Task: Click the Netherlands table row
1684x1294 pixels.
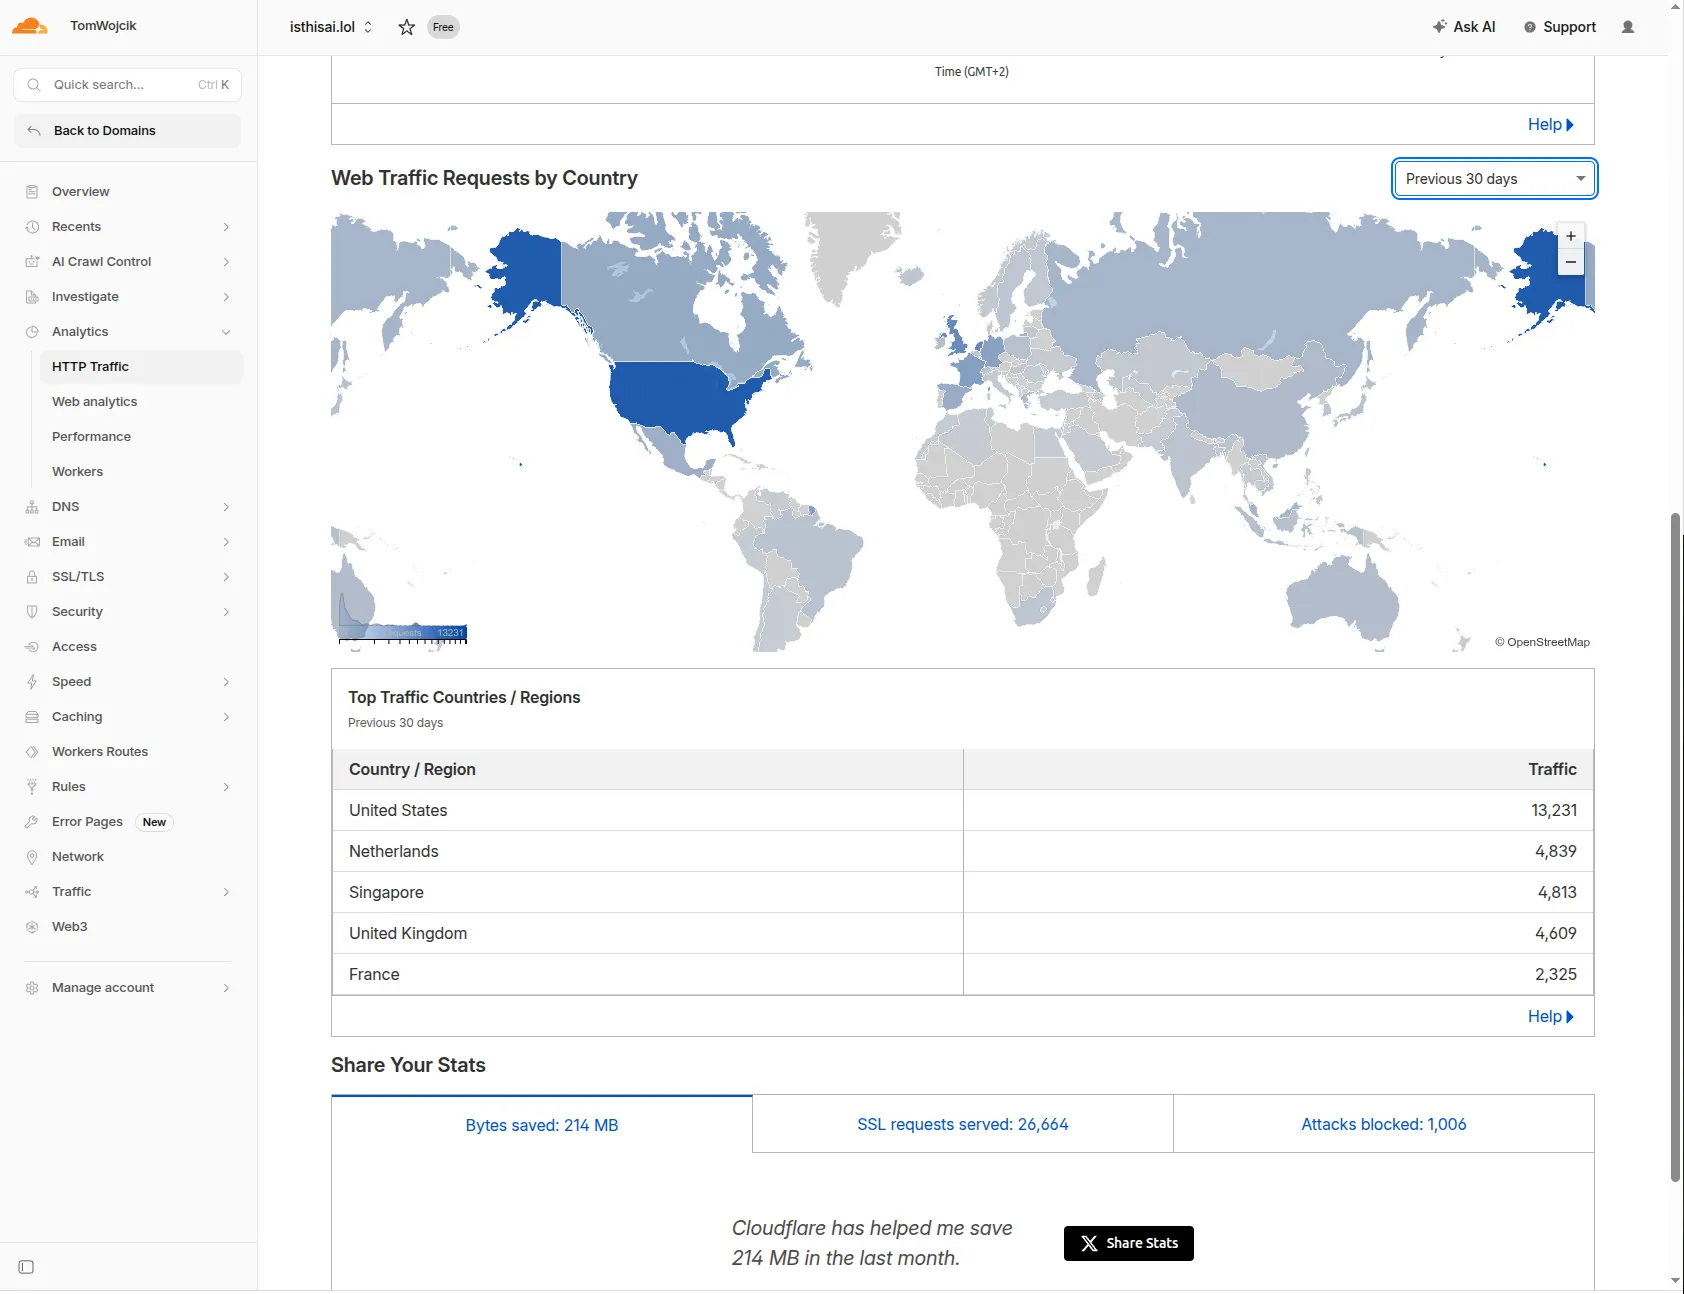Action: click(x=962, y=851)
